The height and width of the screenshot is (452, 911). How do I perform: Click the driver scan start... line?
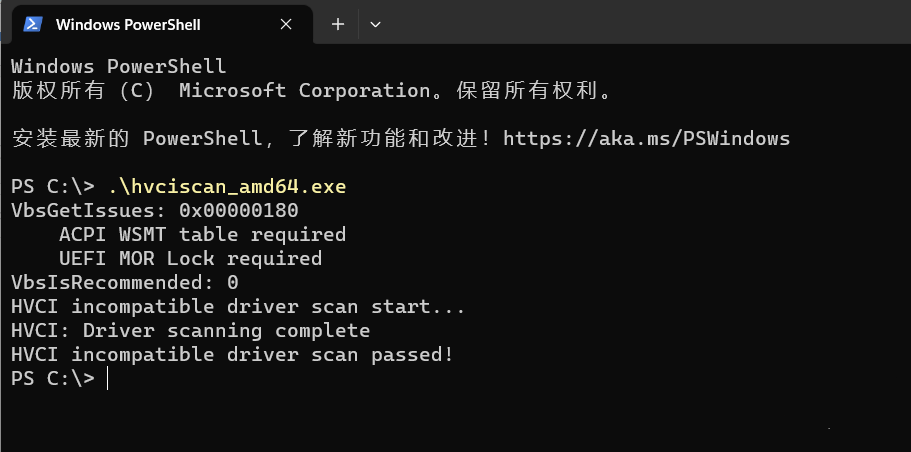pos(238,306)
